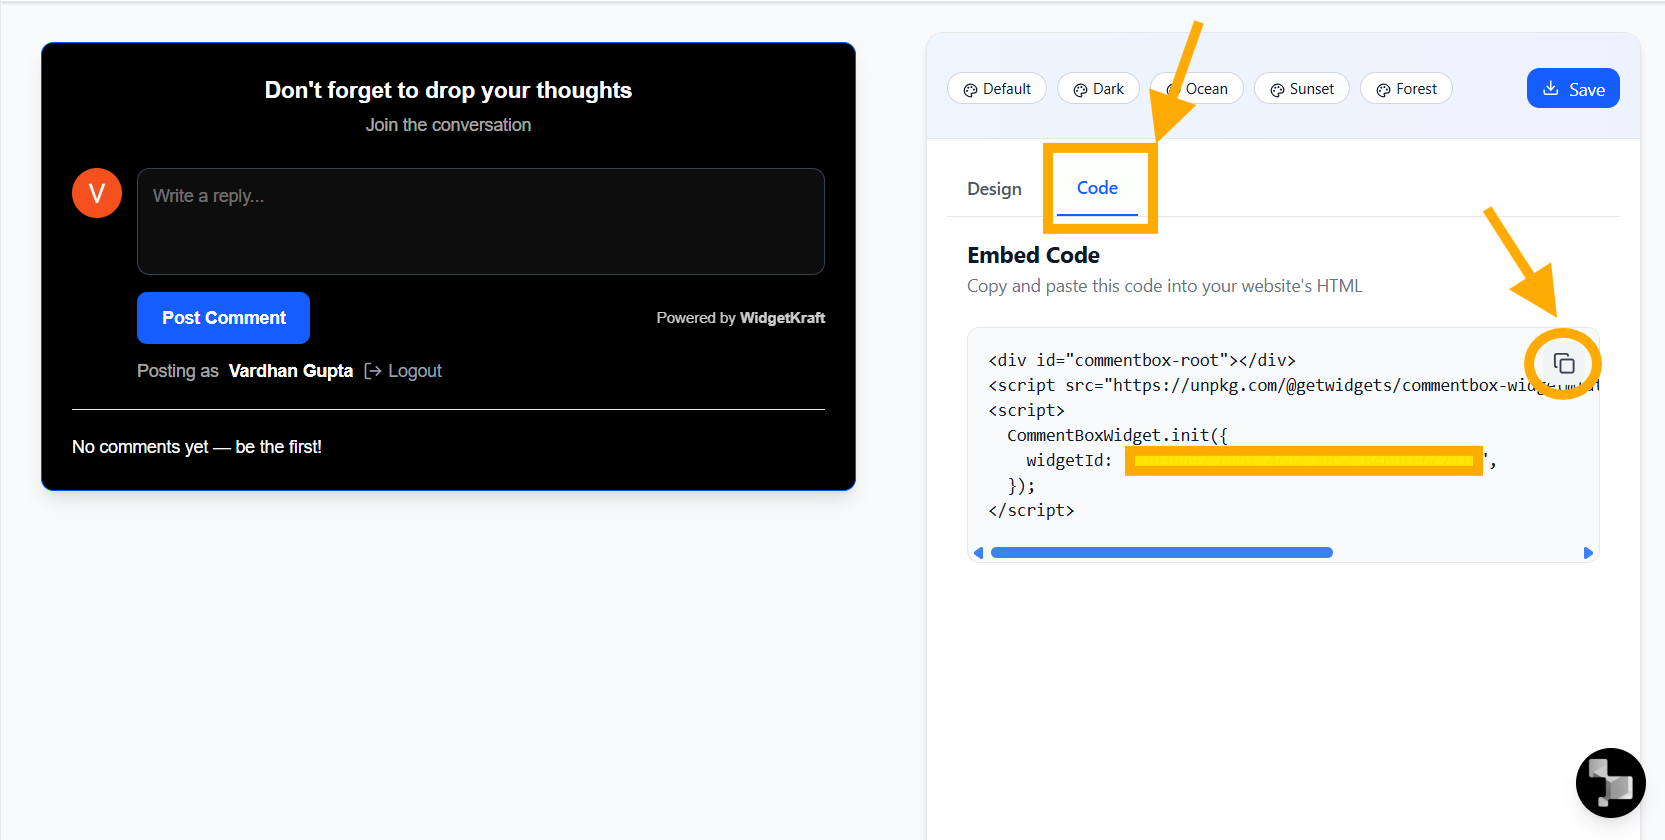The width and height of the screenshot is (1665, 840).
Task: Focus the 'Write a reply...' text box
Action: 480,221
